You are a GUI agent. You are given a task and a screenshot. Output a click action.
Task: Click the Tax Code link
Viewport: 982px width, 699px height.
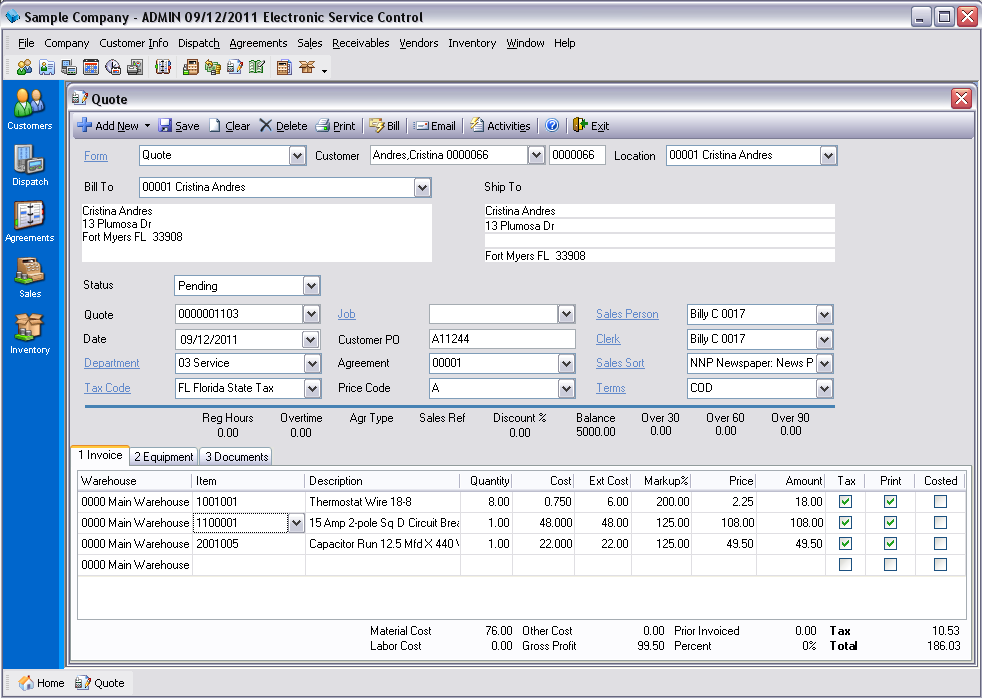(x=107, y=388)
